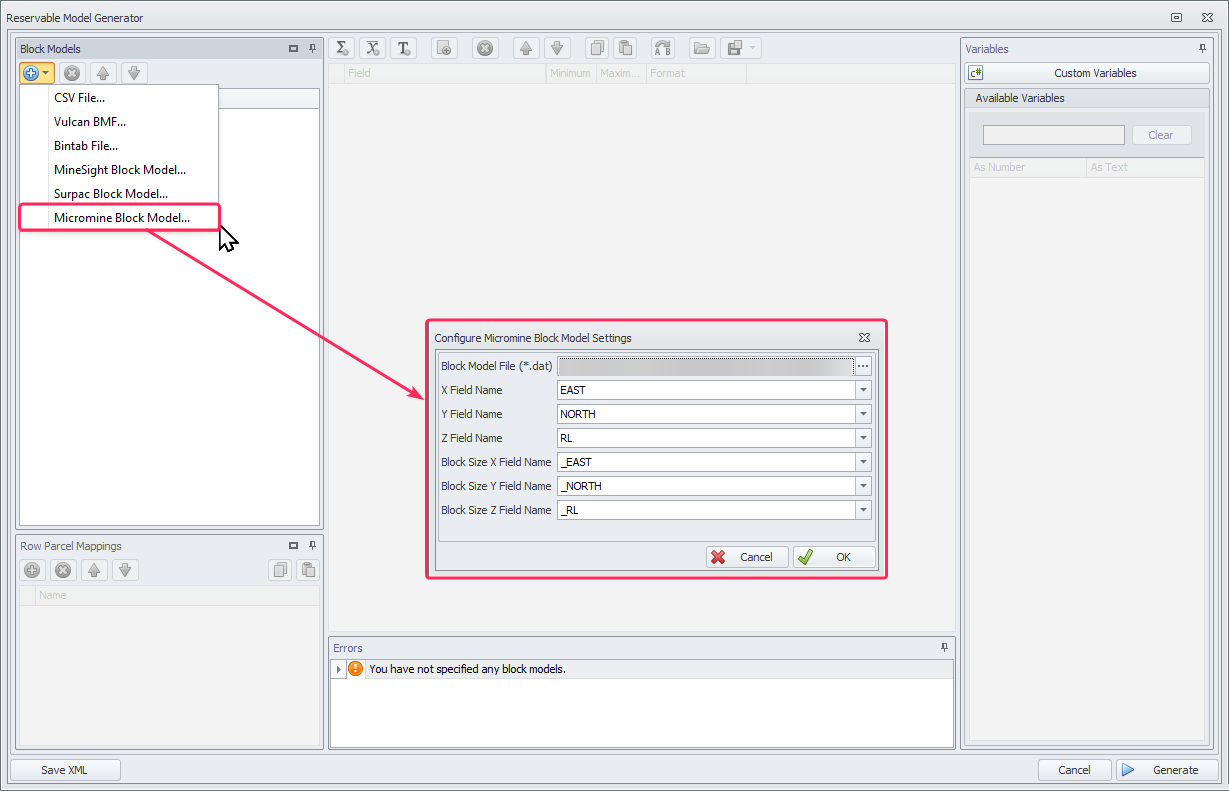Click OK in Micromine settings dialog

pos(834,557)
